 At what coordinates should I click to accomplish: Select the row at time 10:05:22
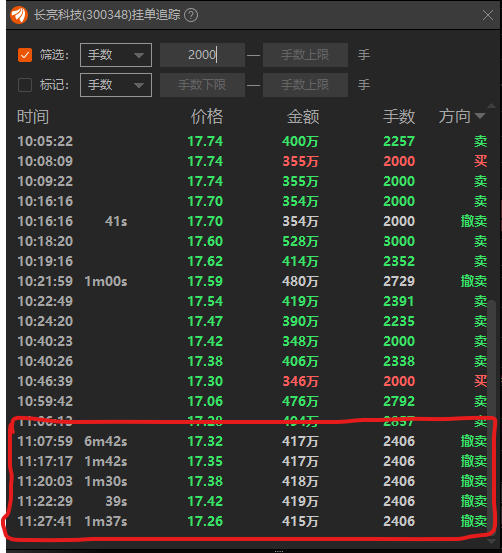click(x=252, y=141)
